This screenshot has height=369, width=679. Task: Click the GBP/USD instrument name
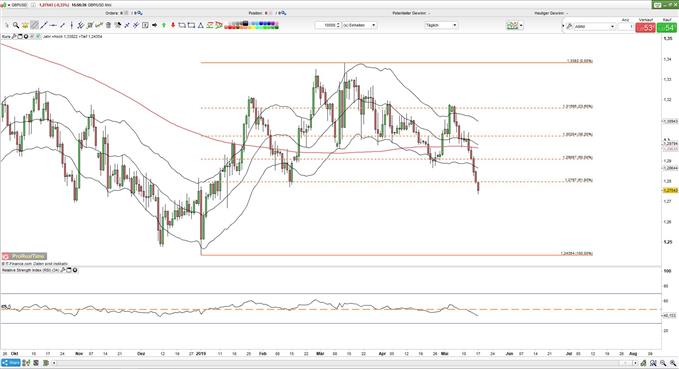coord(18,5)
